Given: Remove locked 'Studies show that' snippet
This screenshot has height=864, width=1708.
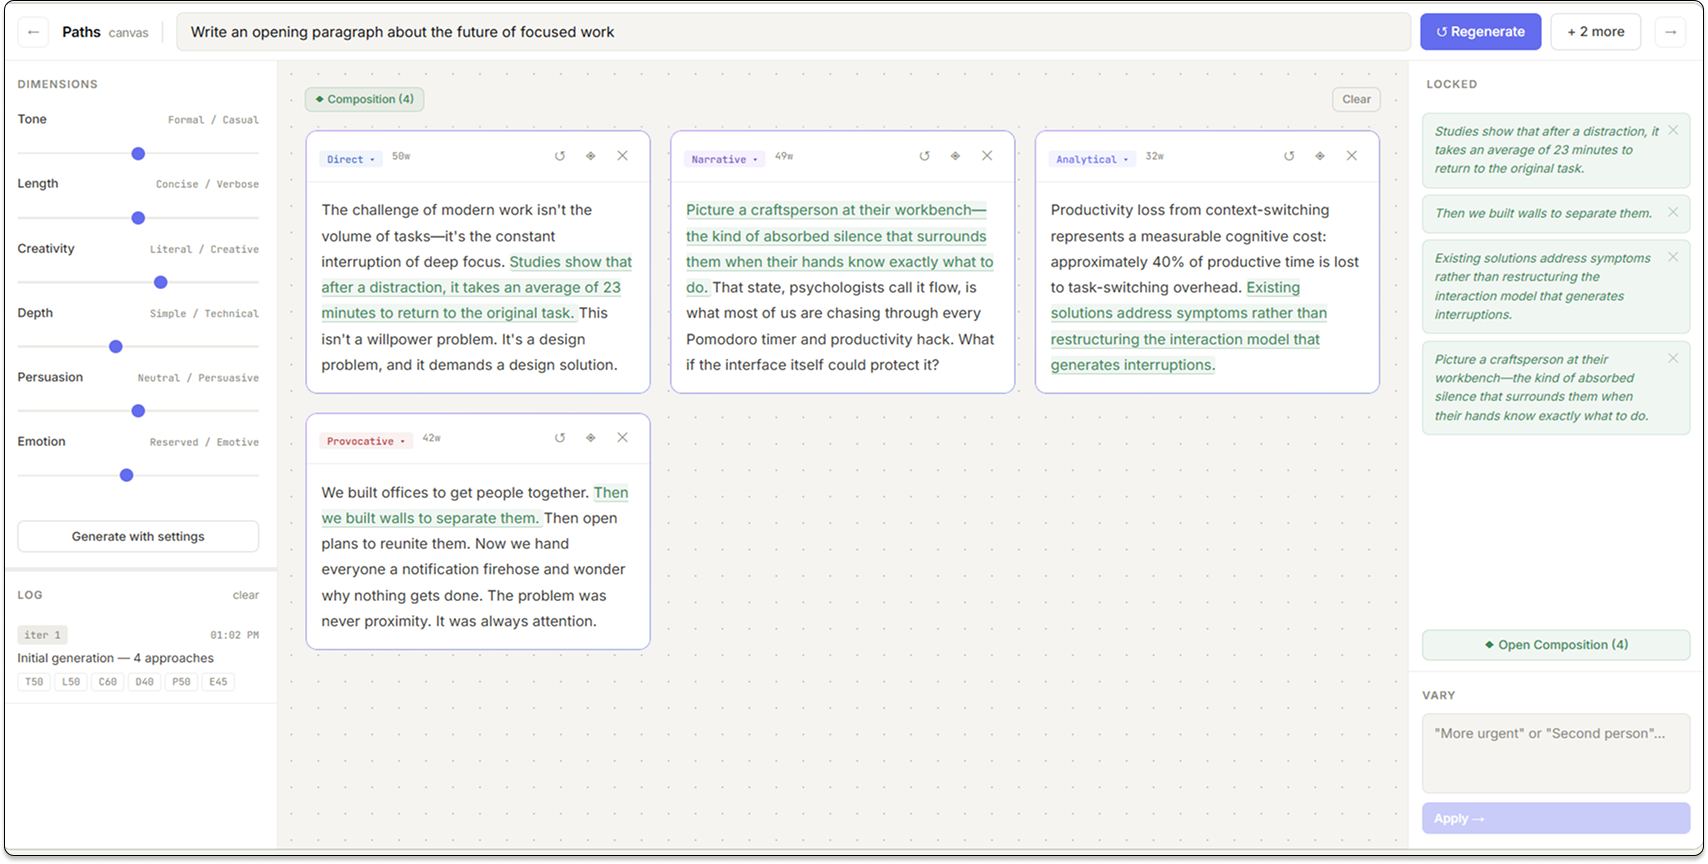Looking at the screenshot, I should (1673, 131).
